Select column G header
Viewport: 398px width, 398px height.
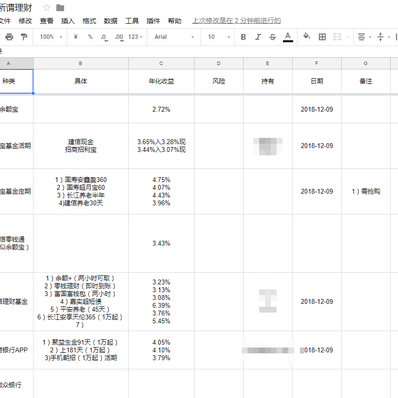(x=366, y=63)
